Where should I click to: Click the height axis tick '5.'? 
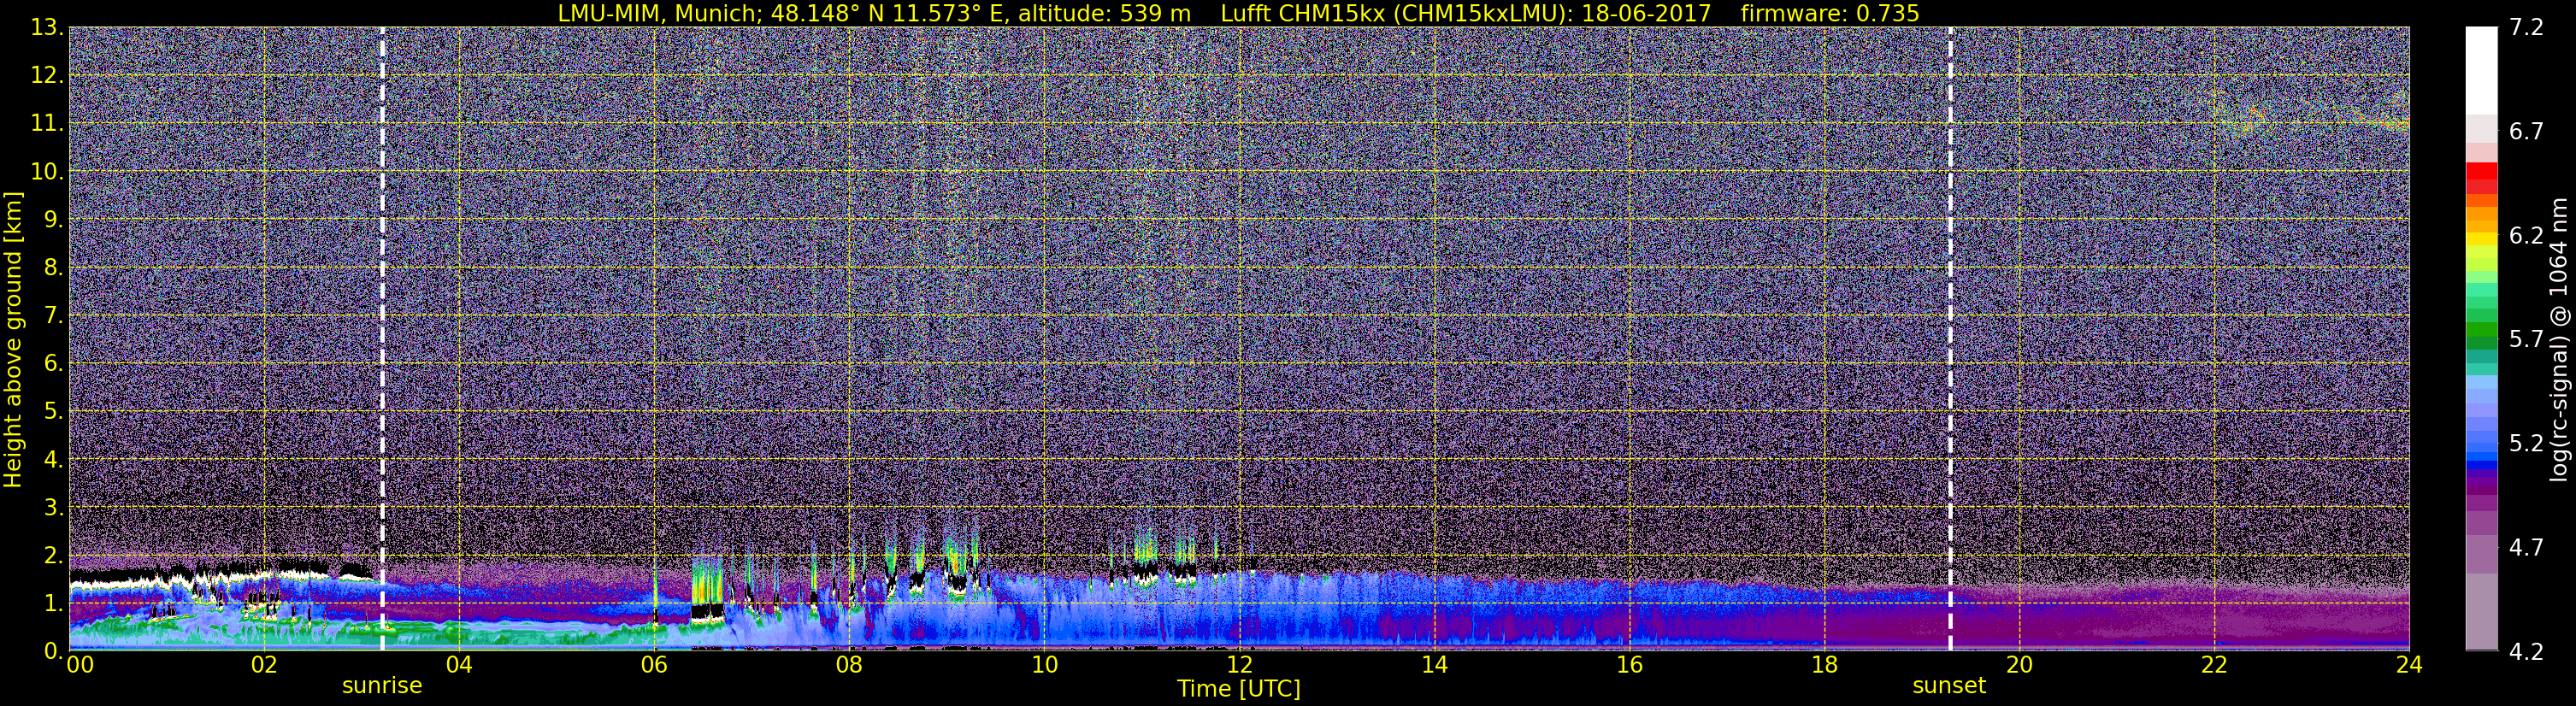pyautogui.click(x=53, y=412)
